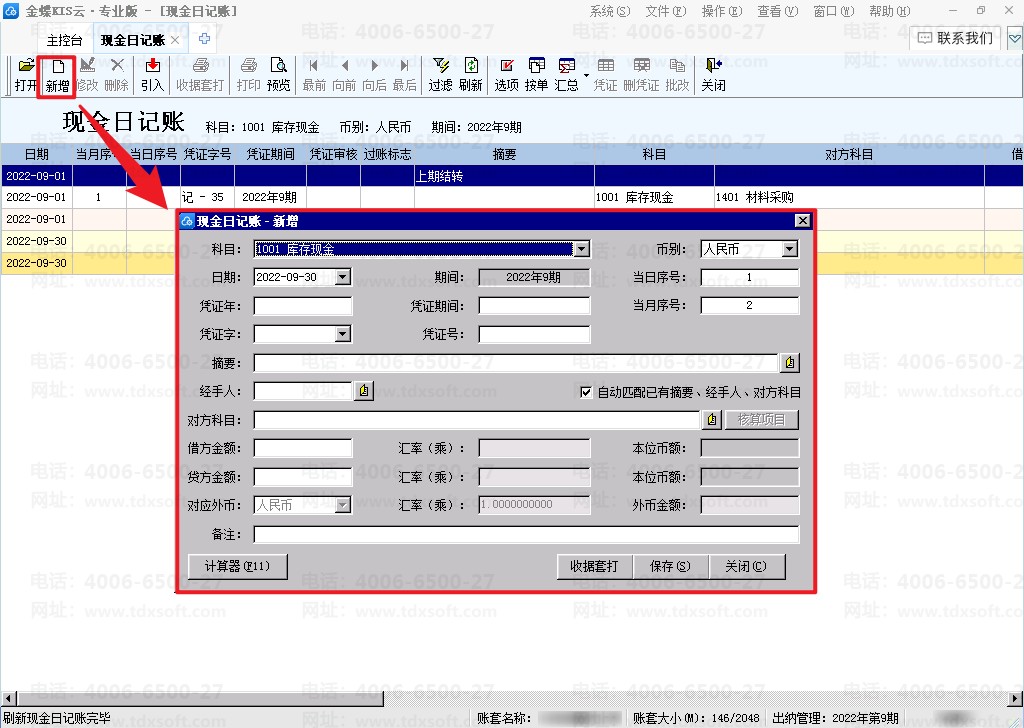Click the 联系我们 button
Image resolution: width=1024 pixels, height=728 pixels.
tap(955, 39)
